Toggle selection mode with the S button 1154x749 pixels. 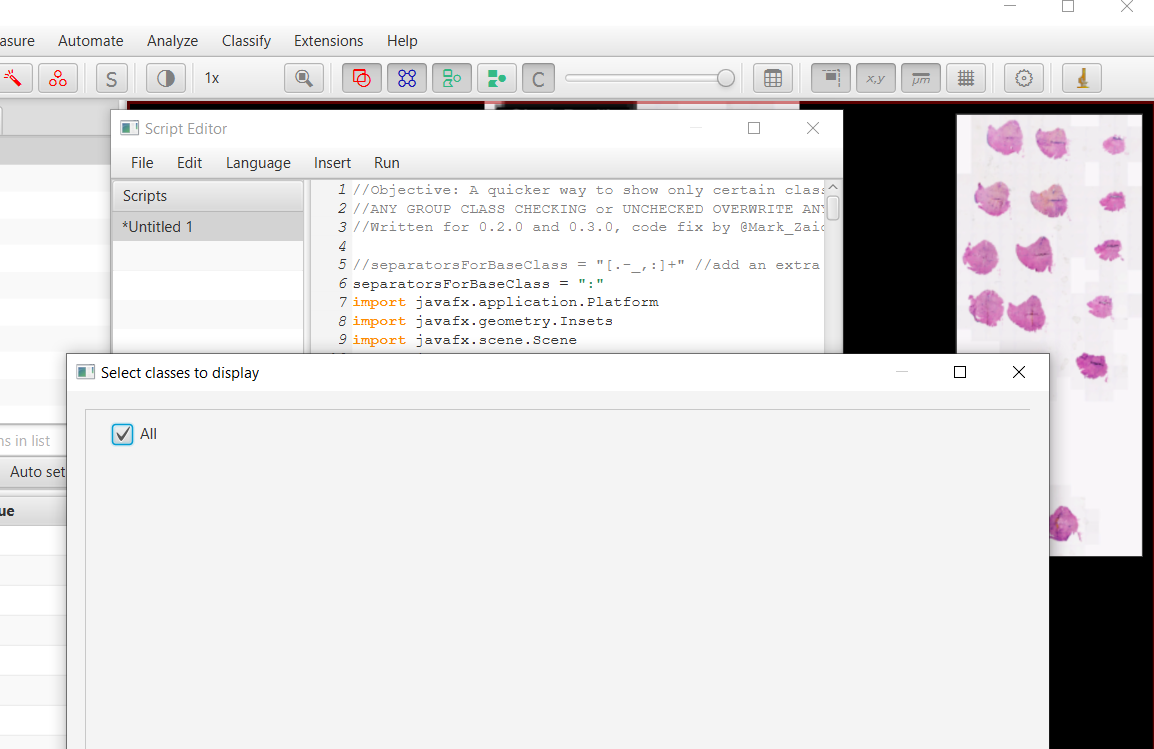tap(111, 77)
